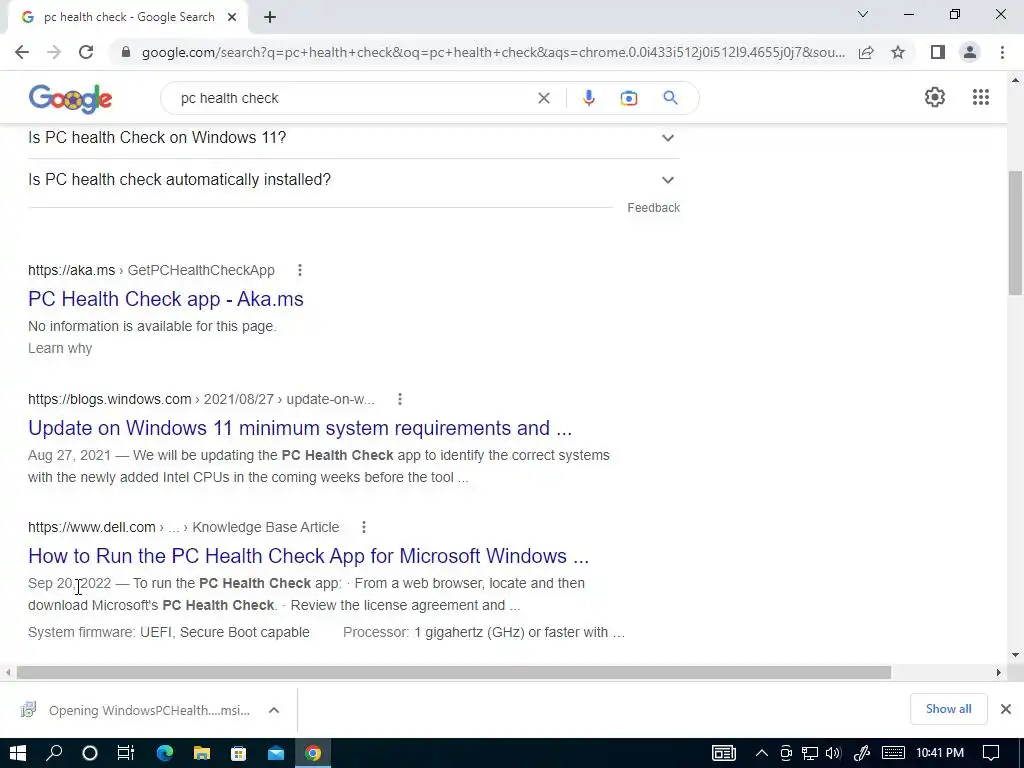Expand 'Is PC health check automatically installed?'
This screenshot has width=1024, height=768.
[x=353, y=180]
